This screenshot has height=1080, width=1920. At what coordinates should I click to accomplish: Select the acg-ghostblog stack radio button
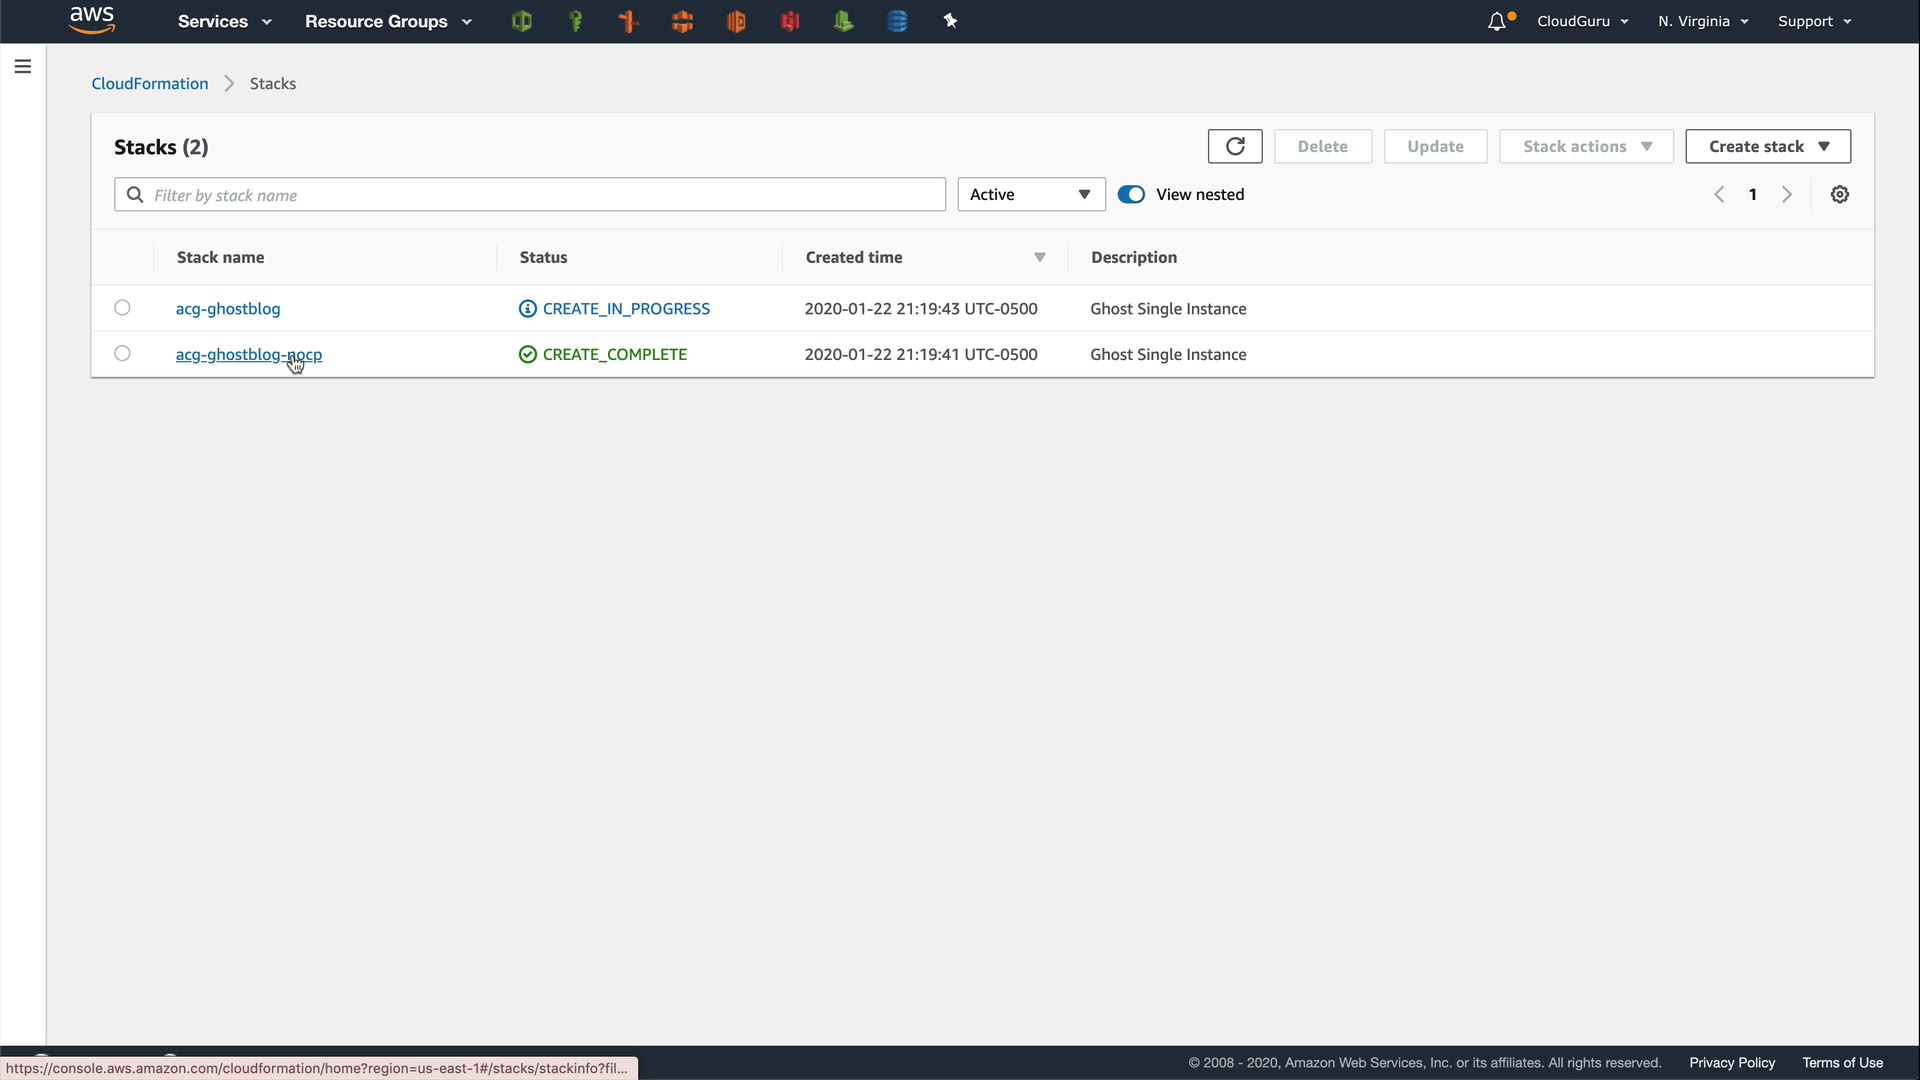click(x=122, y=308)
